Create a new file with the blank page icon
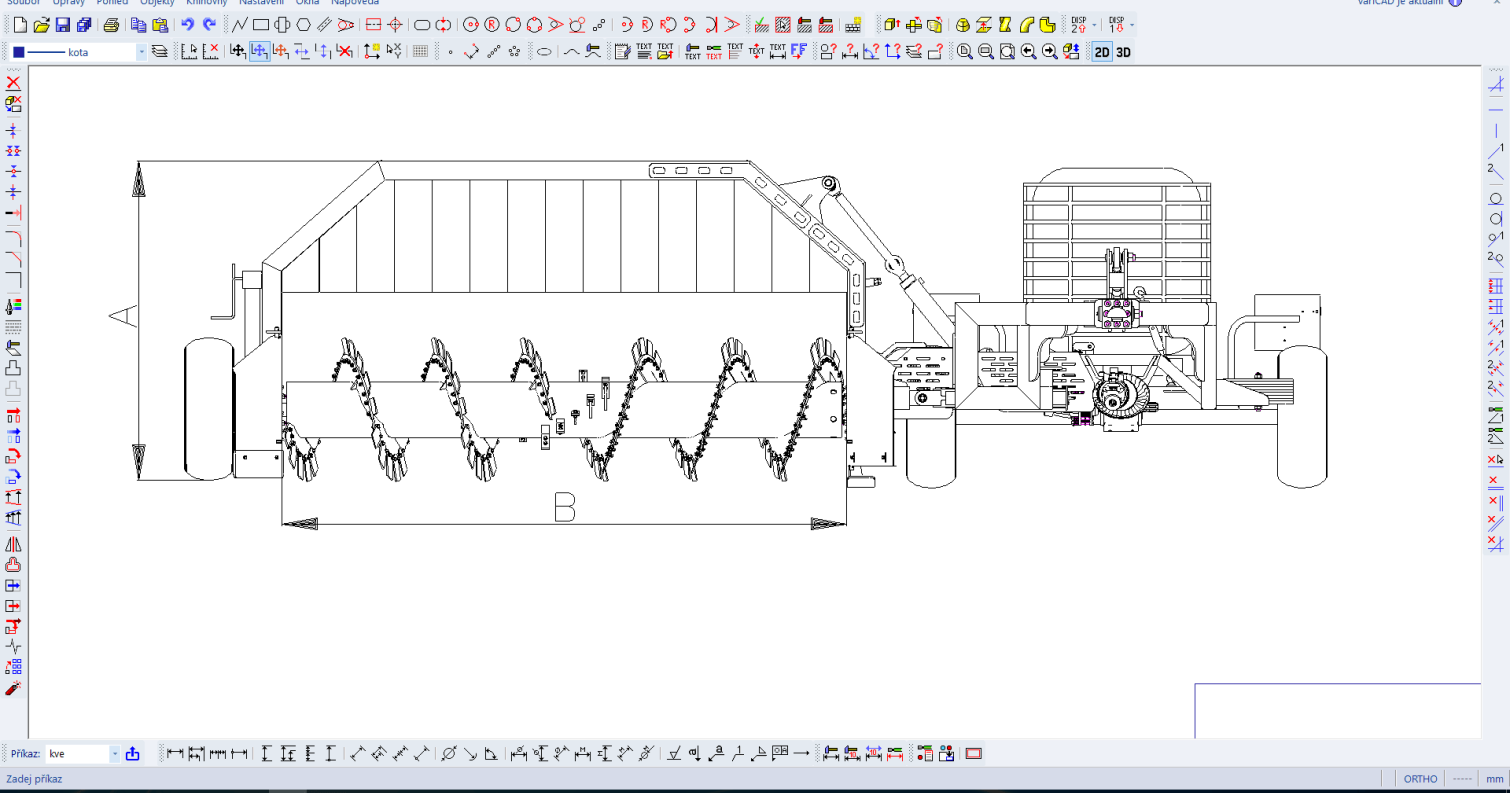The width and height of the screenshot is (1510, 793). coord(19,24)
